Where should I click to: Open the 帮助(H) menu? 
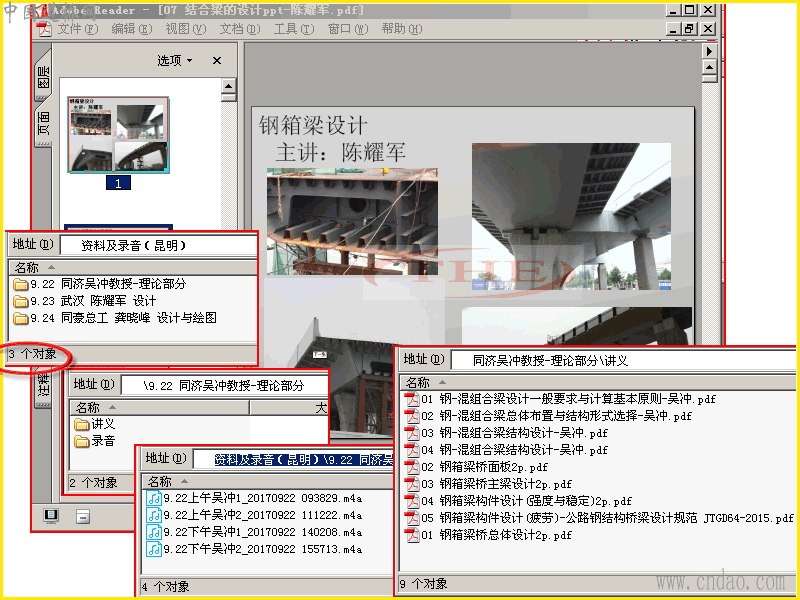[402, 29]
